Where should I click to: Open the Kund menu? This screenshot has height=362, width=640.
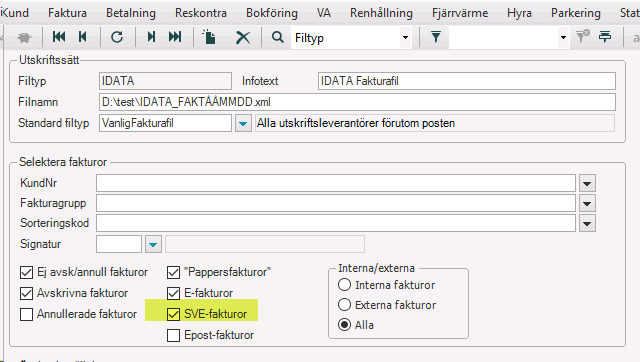tap(15, 13)
